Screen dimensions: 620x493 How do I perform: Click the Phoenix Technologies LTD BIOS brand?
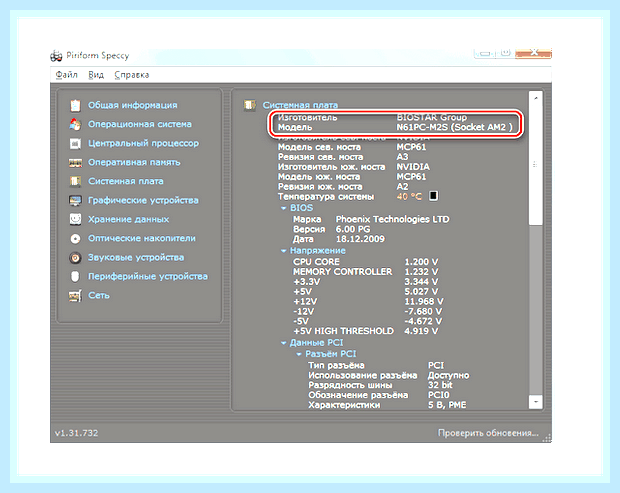point(392,219)
